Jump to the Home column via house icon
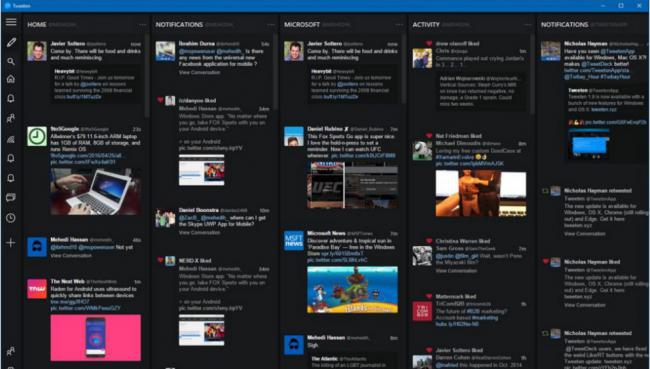This screenshot has width=650, height=369. pyautogui.click(x=11, y=79)
